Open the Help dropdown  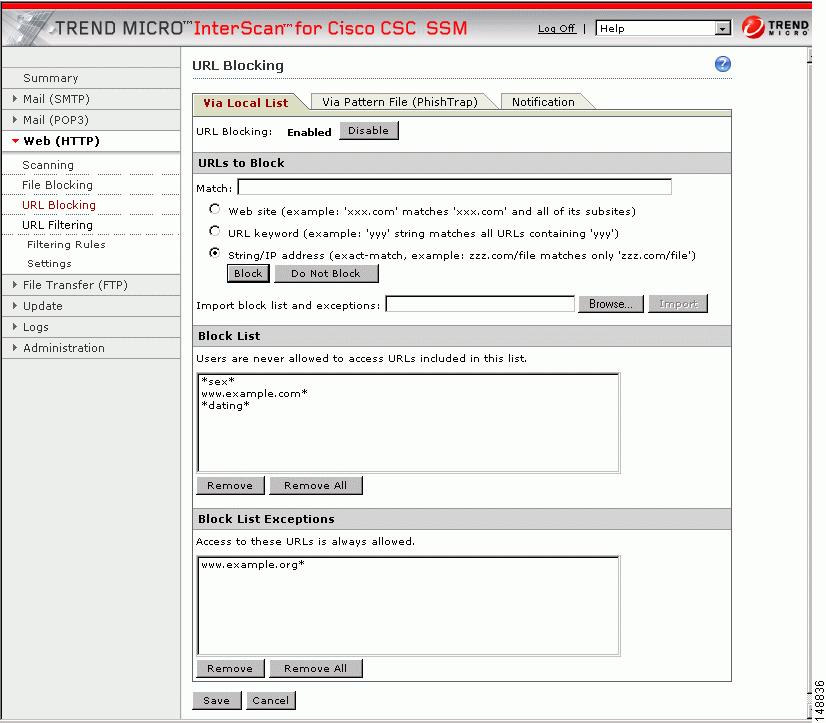(x=663, y=28)
